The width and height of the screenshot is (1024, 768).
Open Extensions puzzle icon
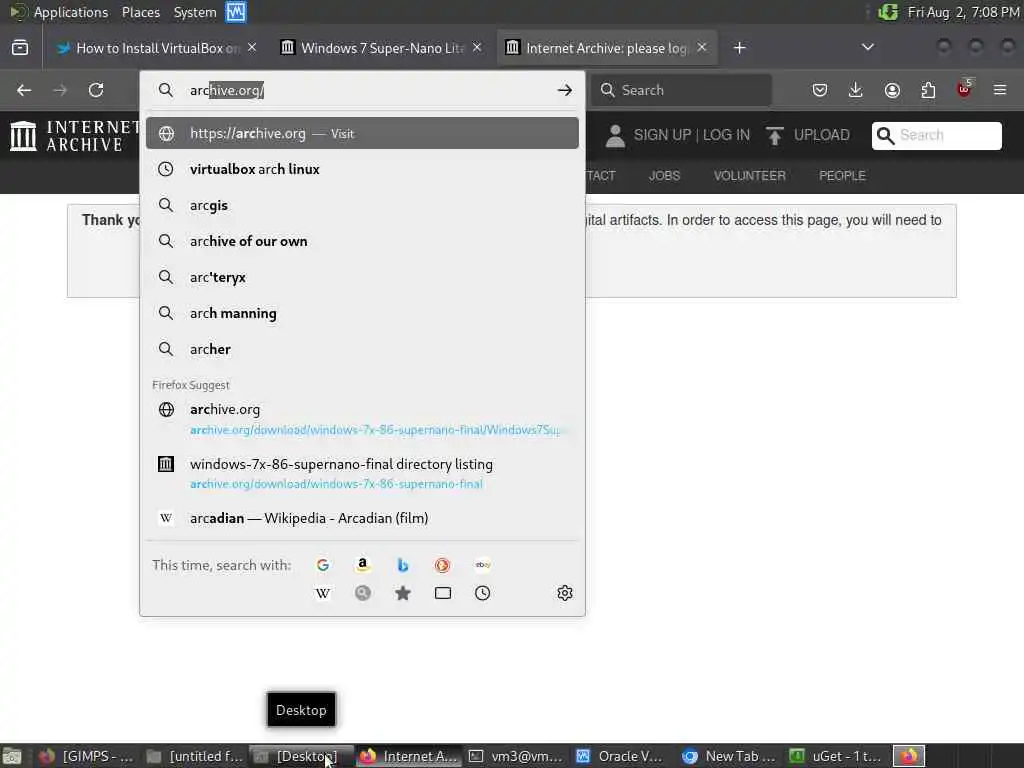point(928,90)
